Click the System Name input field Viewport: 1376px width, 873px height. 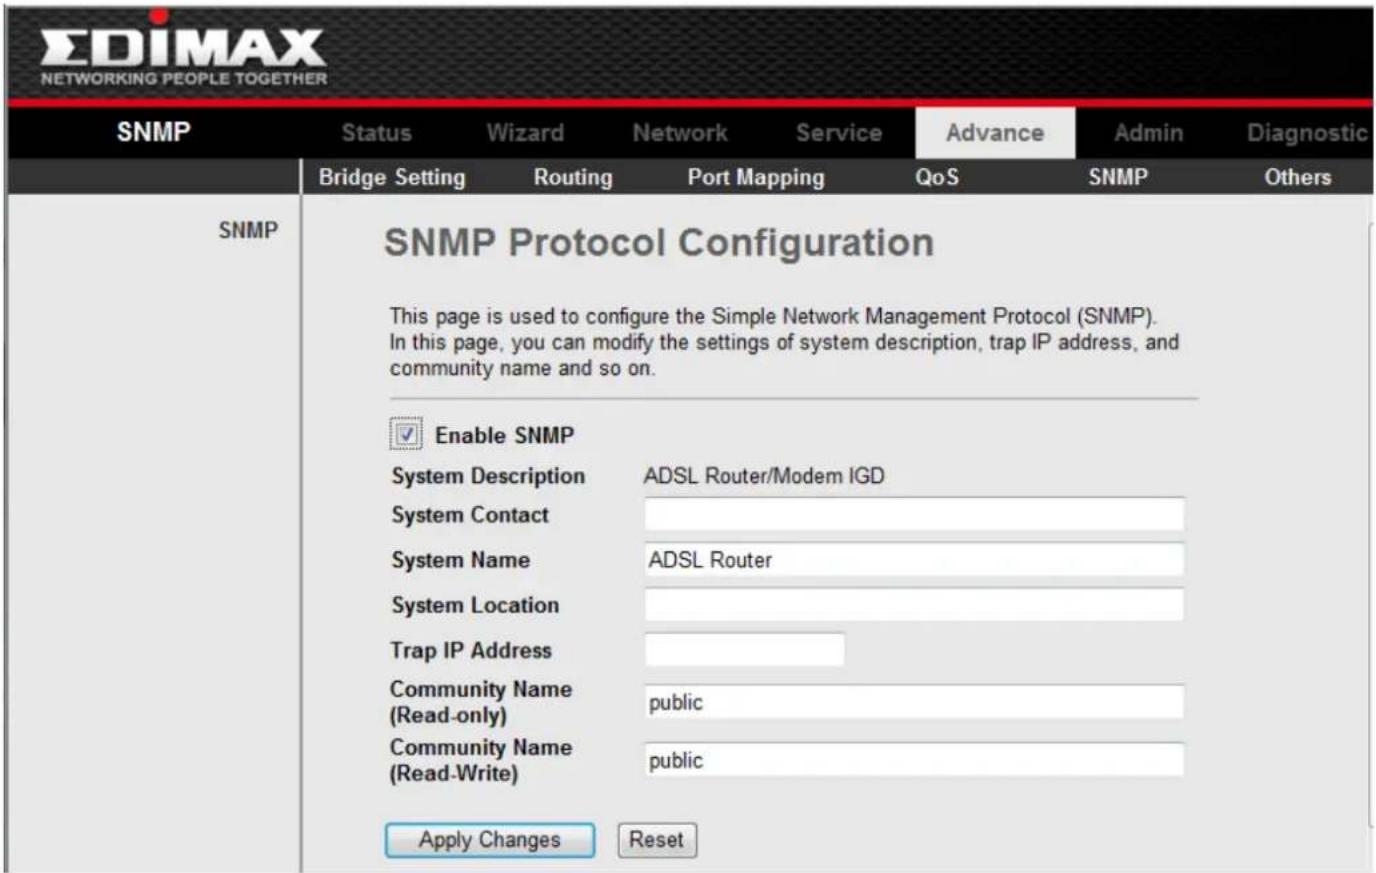pyautogui.click(x=914, y=559)
